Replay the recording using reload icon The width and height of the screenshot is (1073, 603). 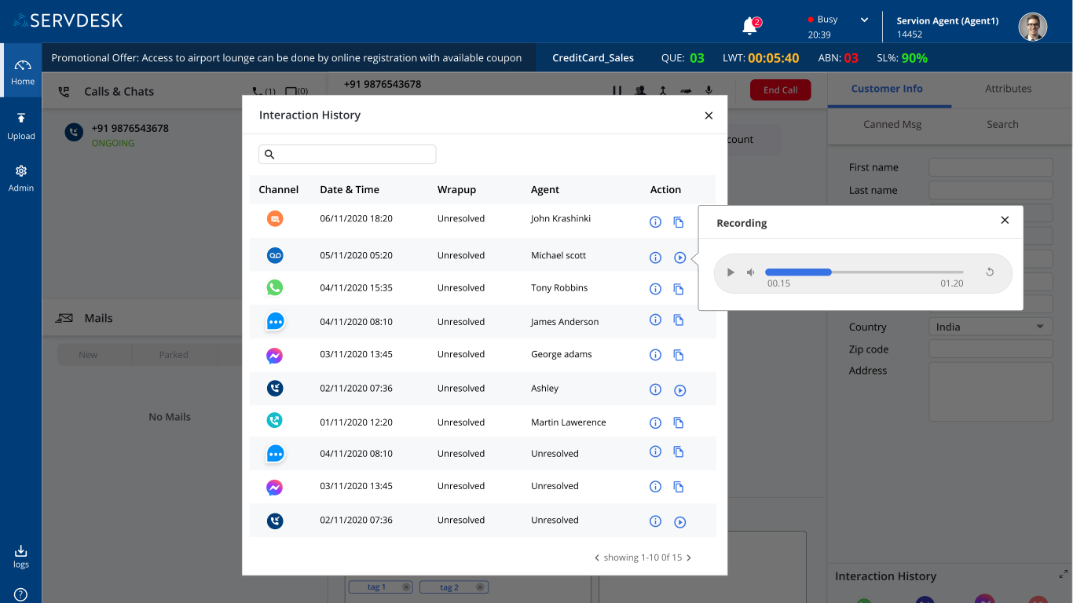pos(989,272)
